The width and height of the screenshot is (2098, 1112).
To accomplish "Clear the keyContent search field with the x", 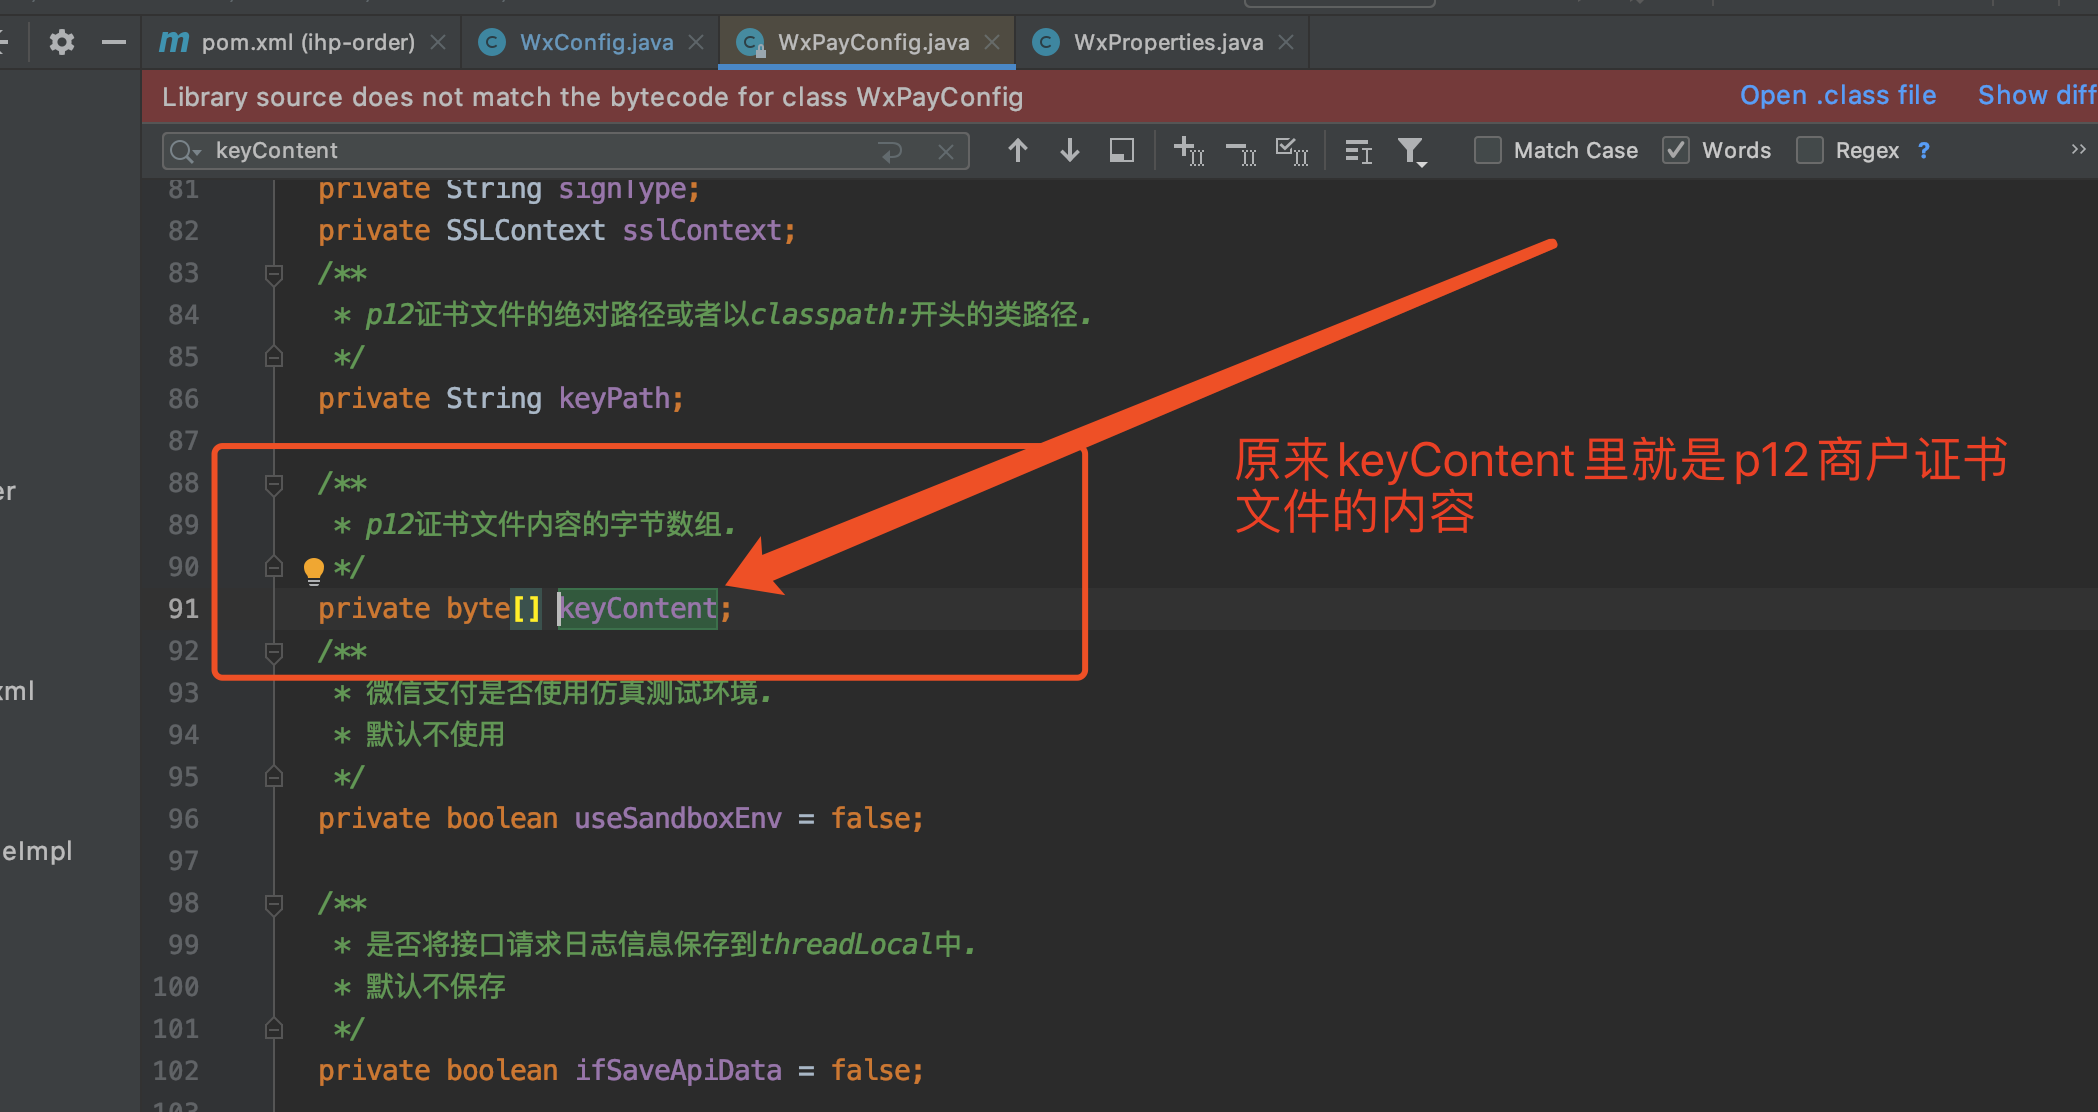I will click(x=945, y=151).
